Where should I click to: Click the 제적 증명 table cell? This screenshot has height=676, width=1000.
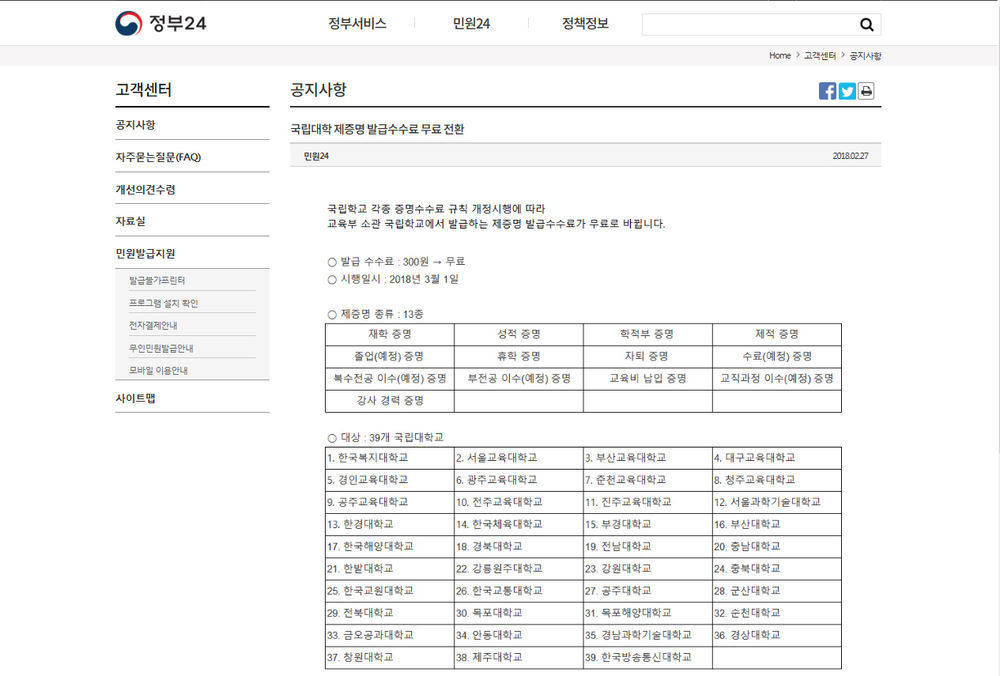[x=777, y=334]
